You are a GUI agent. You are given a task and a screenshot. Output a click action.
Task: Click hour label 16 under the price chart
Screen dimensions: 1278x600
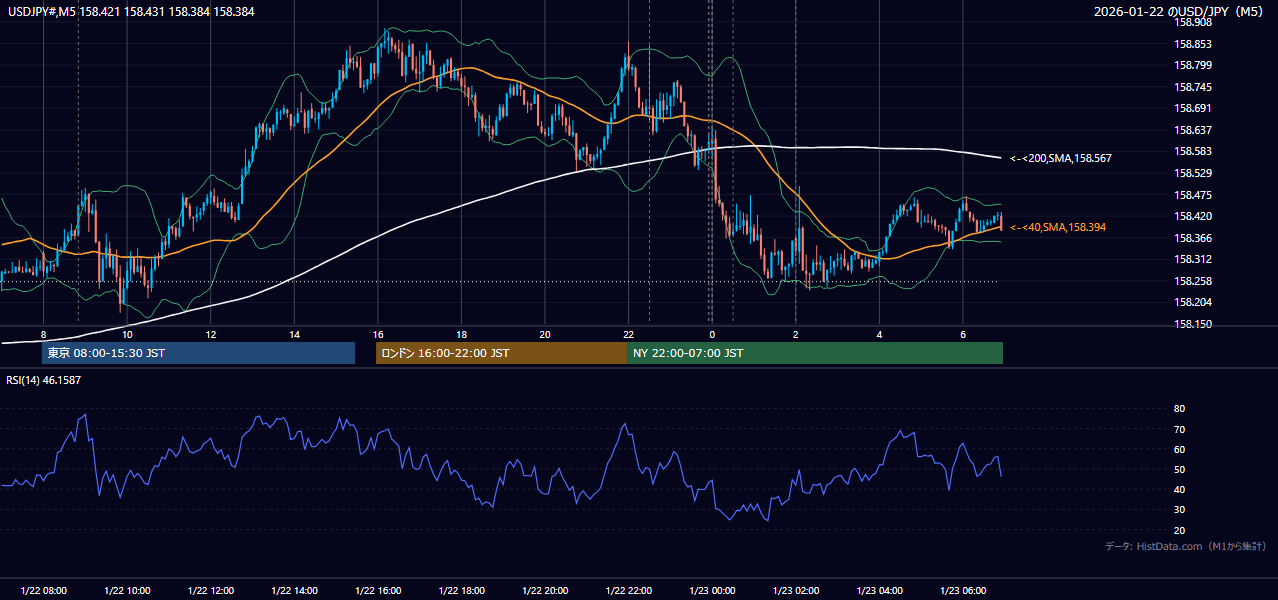[x=378, y=334]
